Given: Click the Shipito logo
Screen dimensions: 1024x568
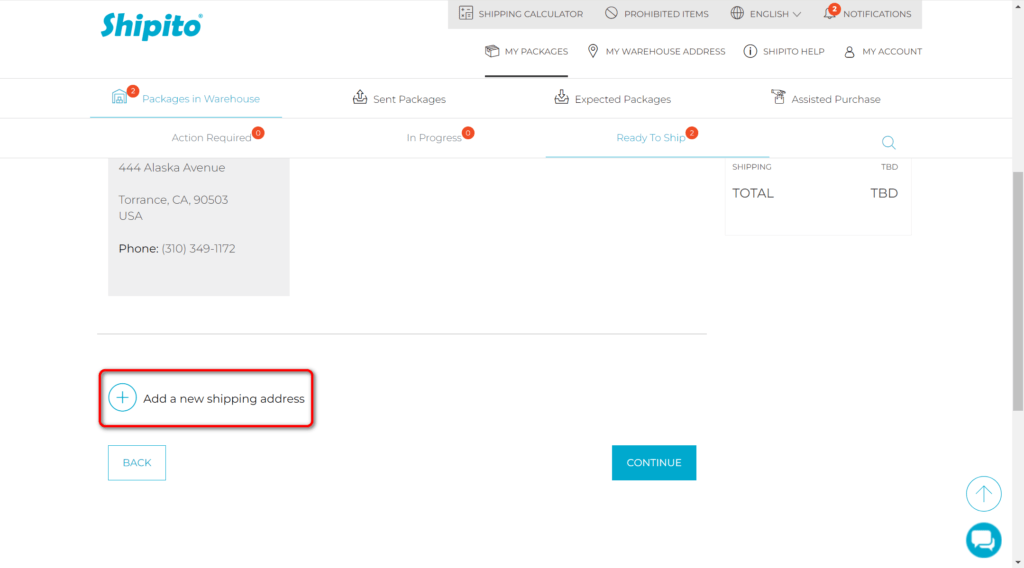Looking at the screenshot, I should pos(152,26).
